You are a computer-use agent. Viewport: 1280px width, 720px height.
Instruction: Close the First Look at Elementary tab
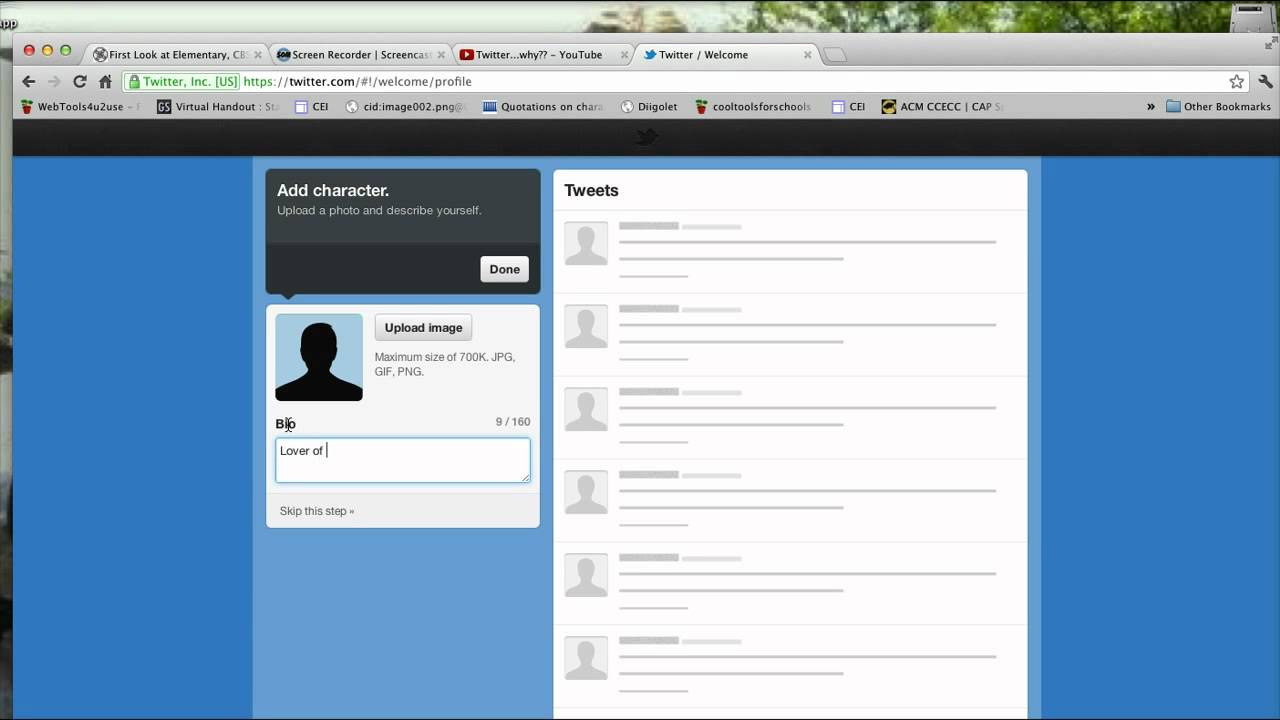tap(258, 55)
